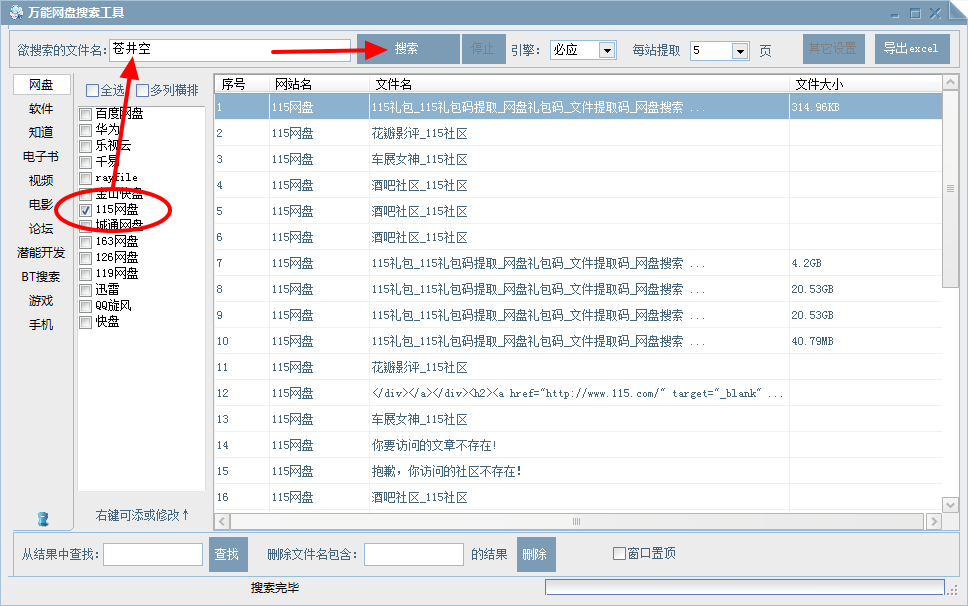The height and width of the screenshot is (606, 968).
Task: Click the 右键可添或修改 hint text
Action: coord(142,515)
